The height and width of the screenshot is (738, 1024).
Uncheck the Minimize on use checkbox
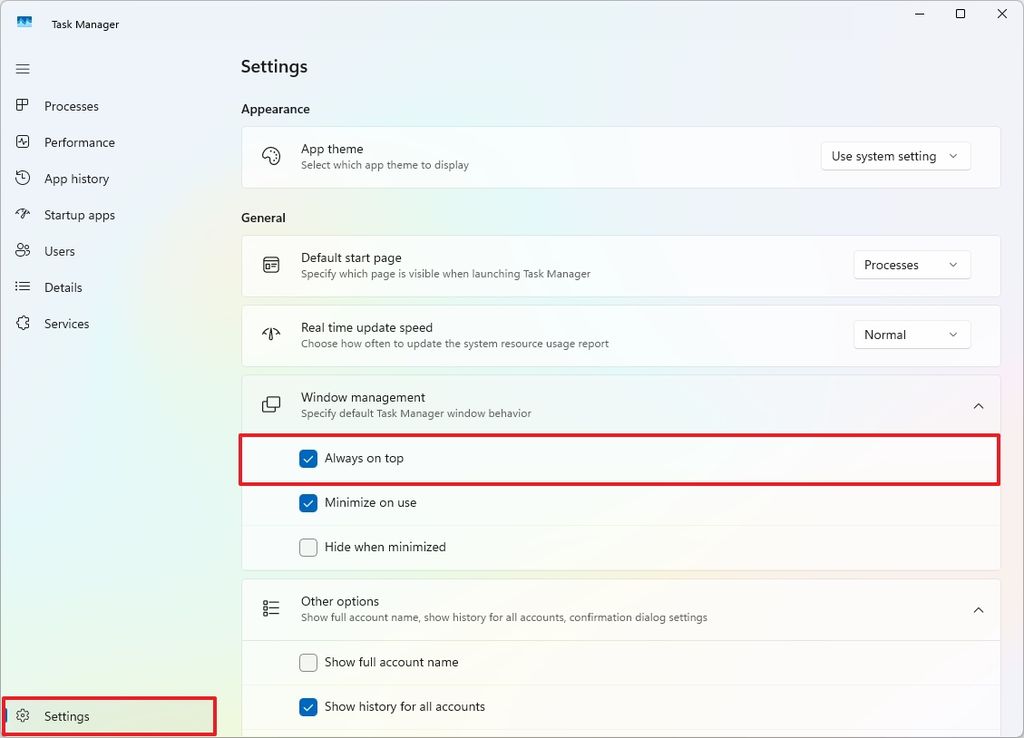308,503
